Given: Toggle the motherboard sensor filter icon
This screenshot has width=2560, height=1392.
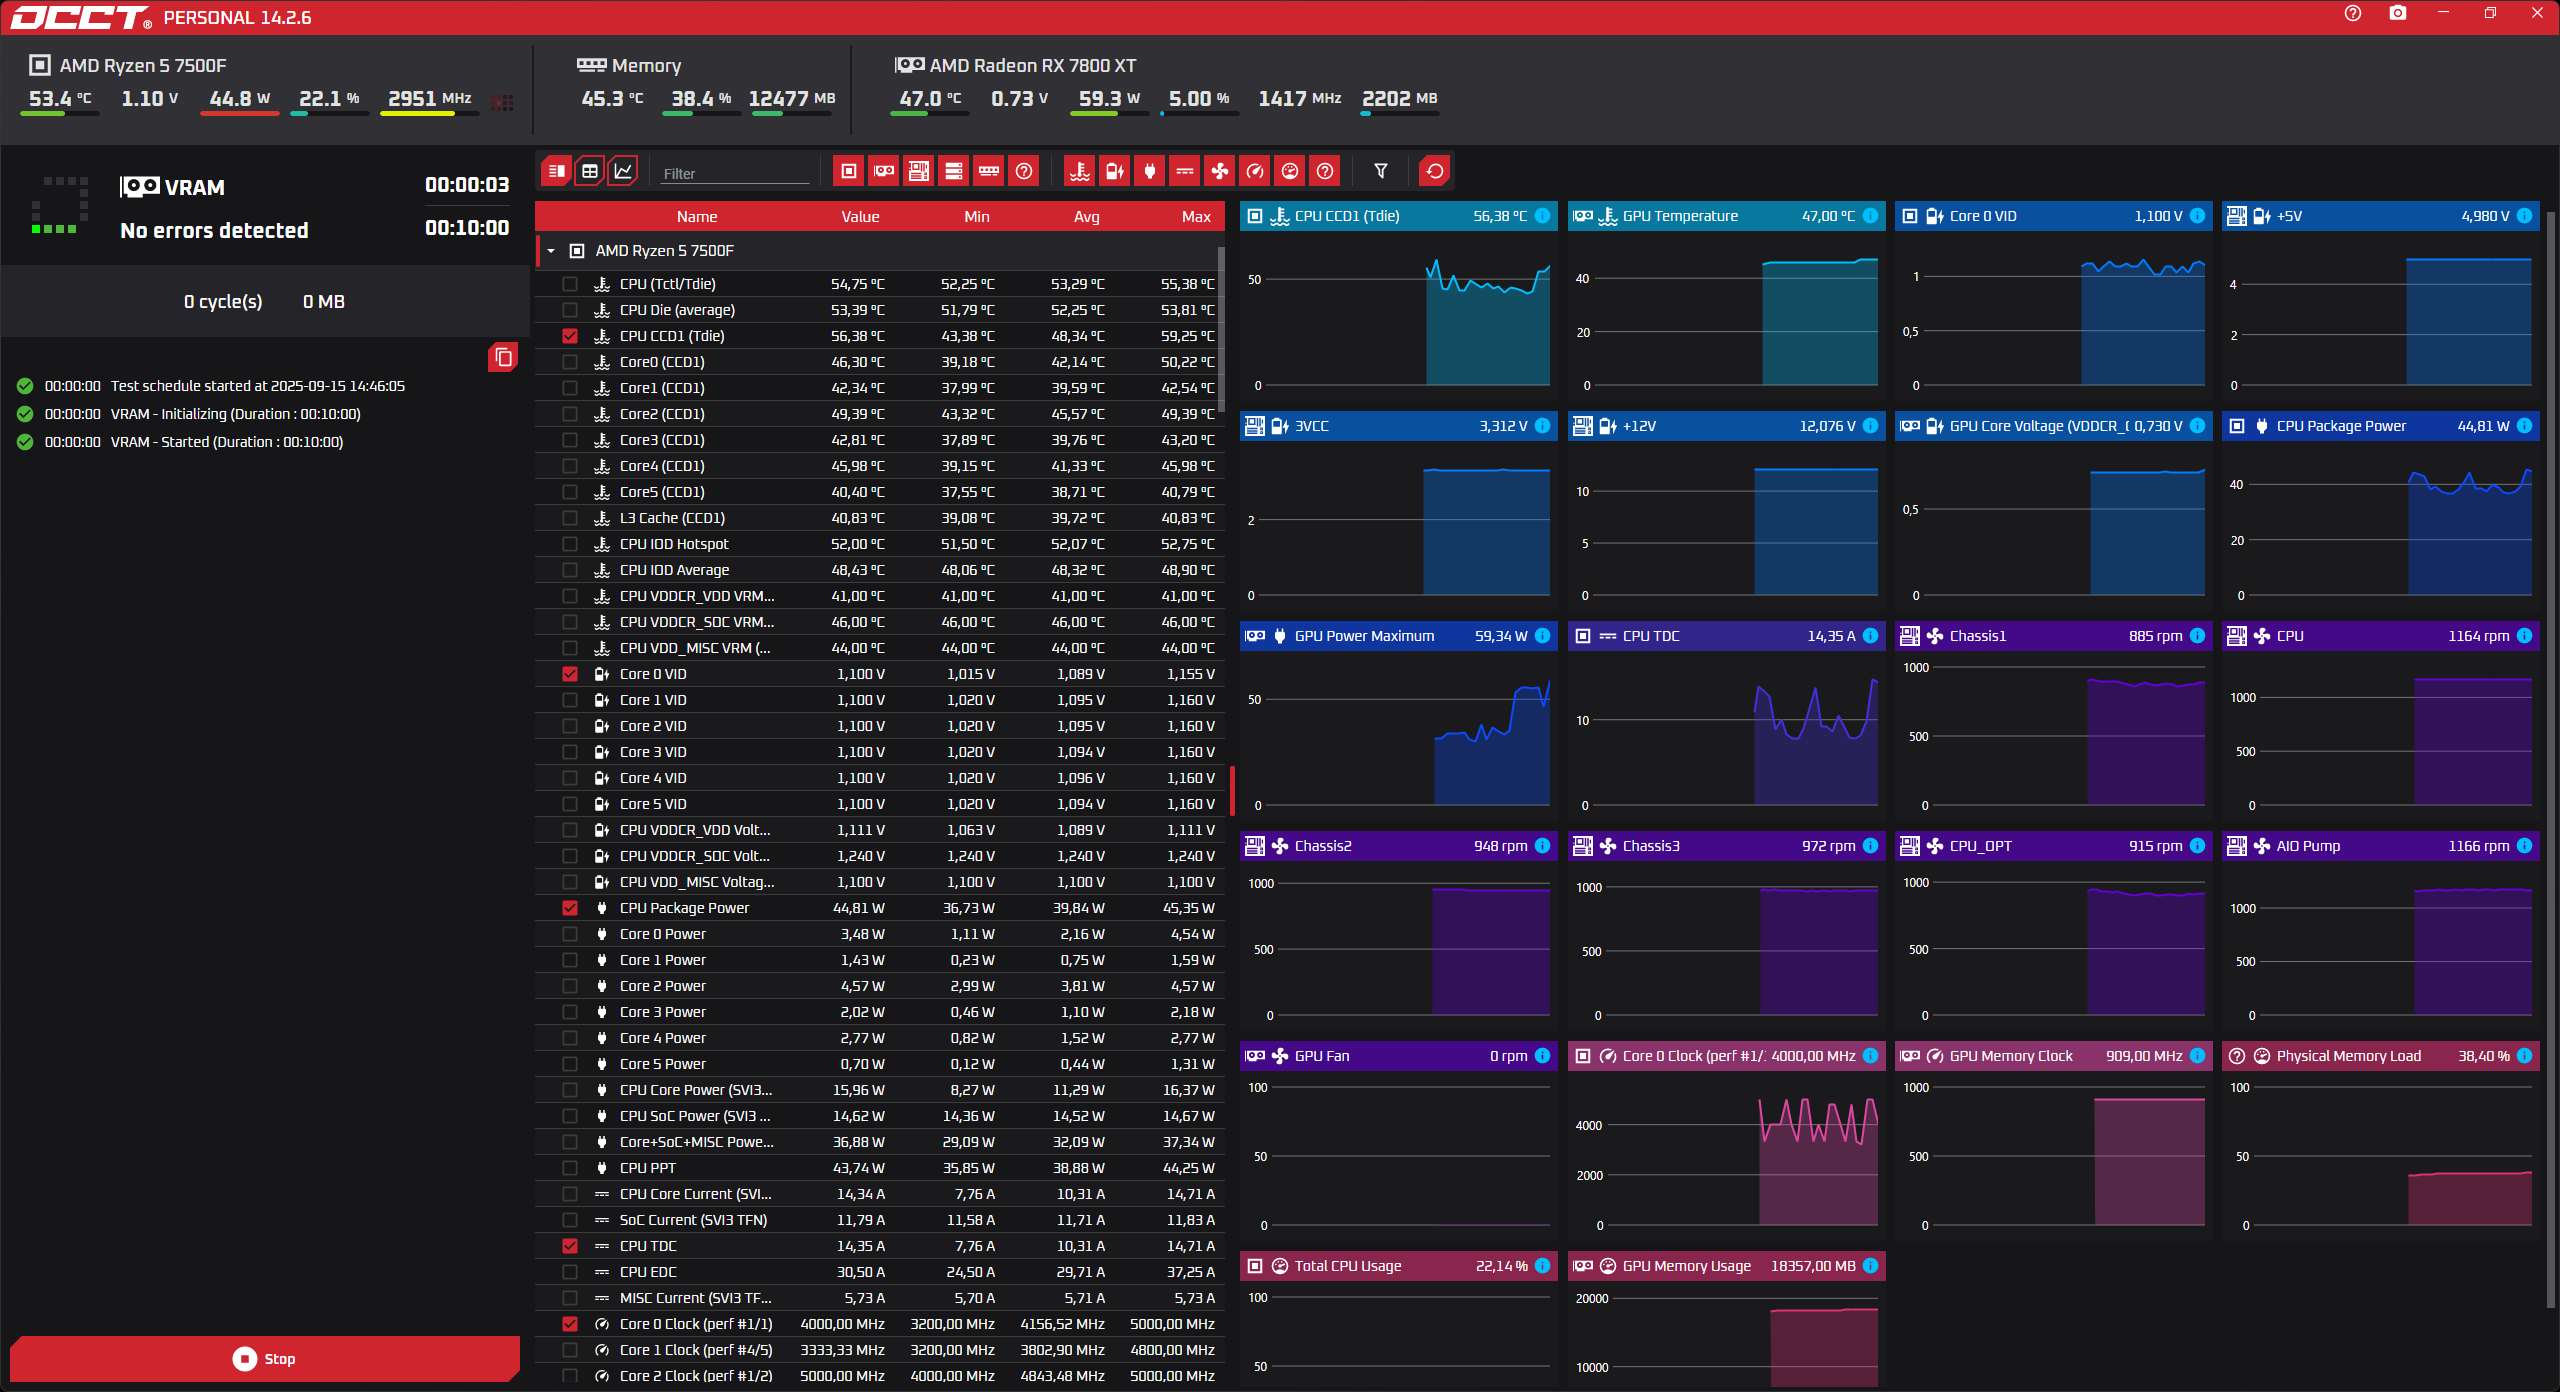Looking at the screenshot, I should pyautogui.click(x=919, y=171).
